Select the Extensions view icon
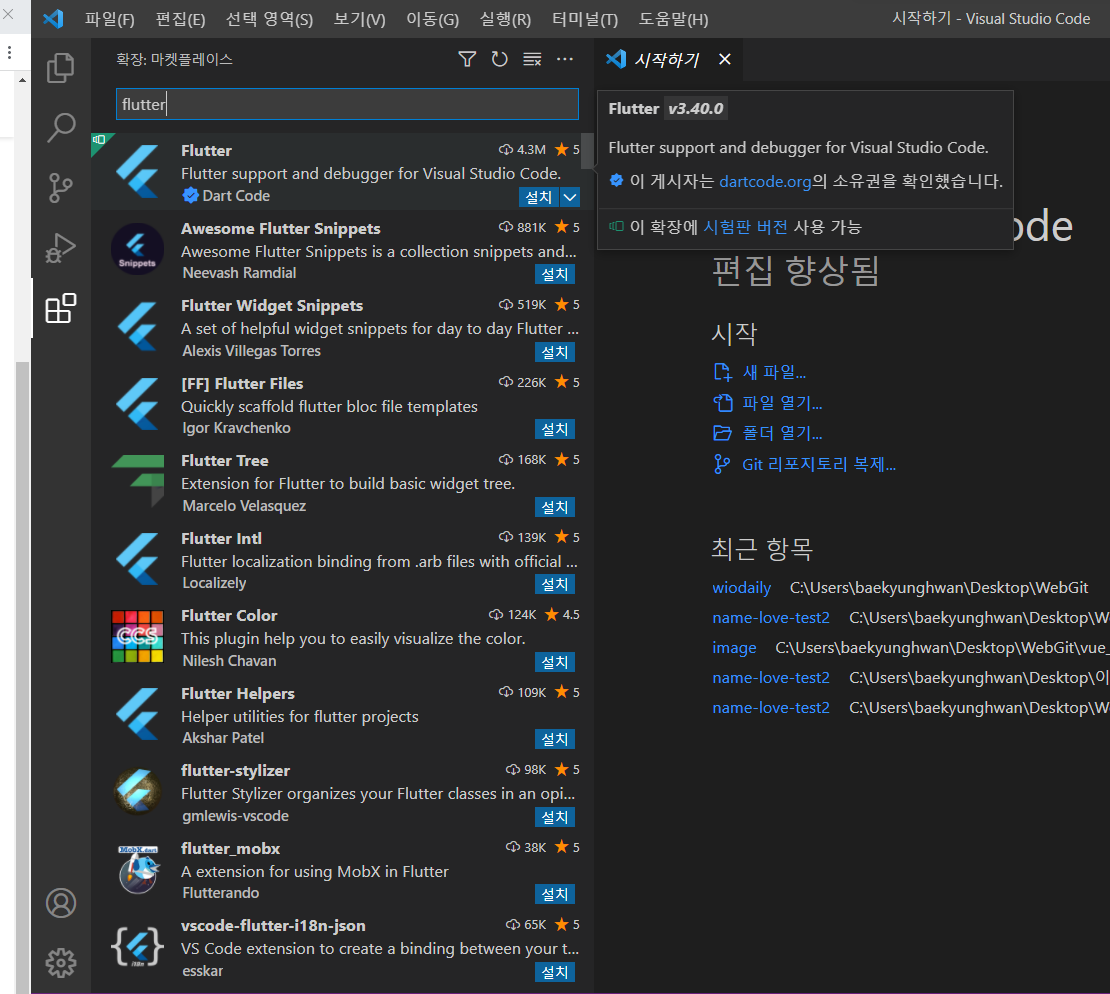The height and width of the screenshot is (994, 1110). coord(61,308)
